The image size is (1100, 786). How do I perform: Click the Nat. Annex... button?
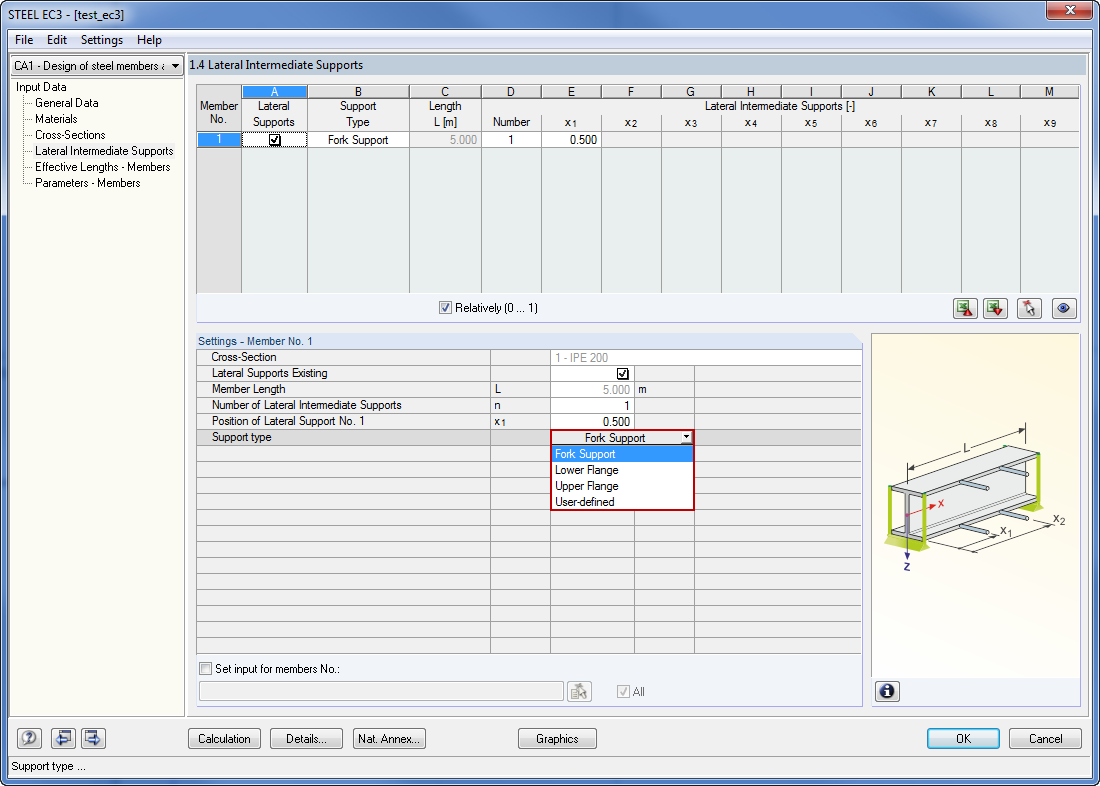389,738
